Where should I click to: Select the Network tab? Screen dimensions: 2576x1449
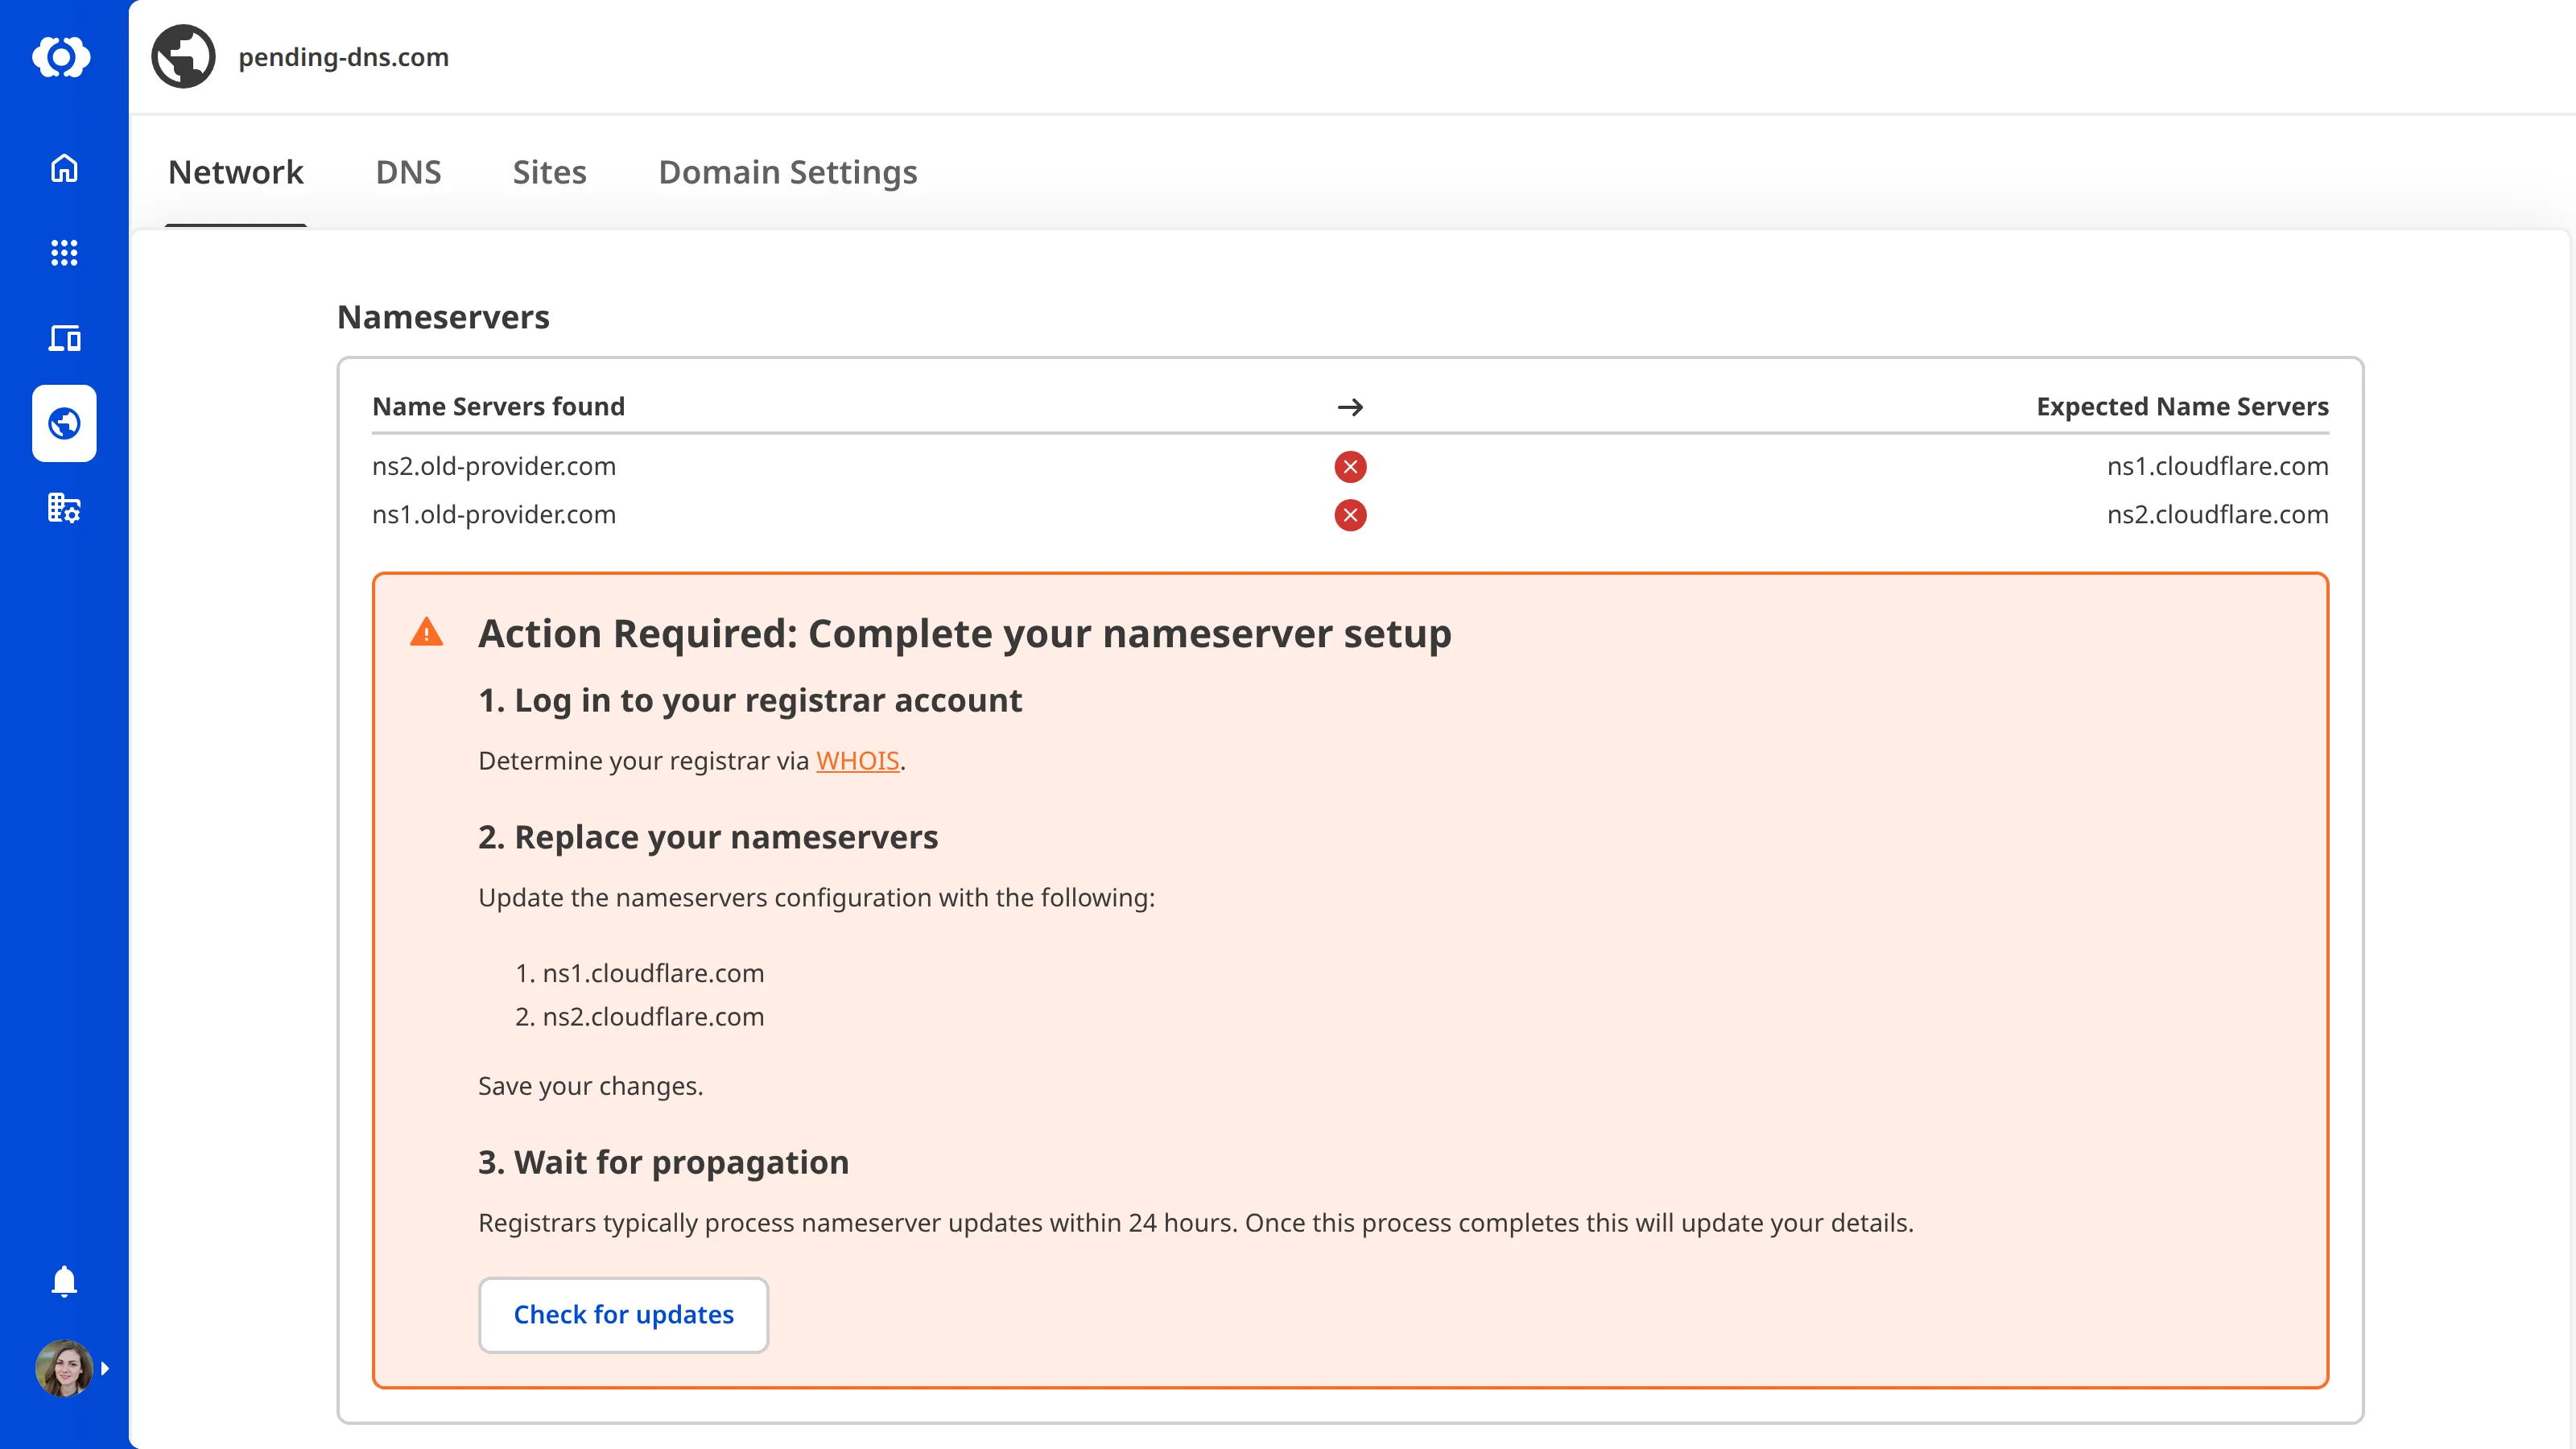click(236, 172)
